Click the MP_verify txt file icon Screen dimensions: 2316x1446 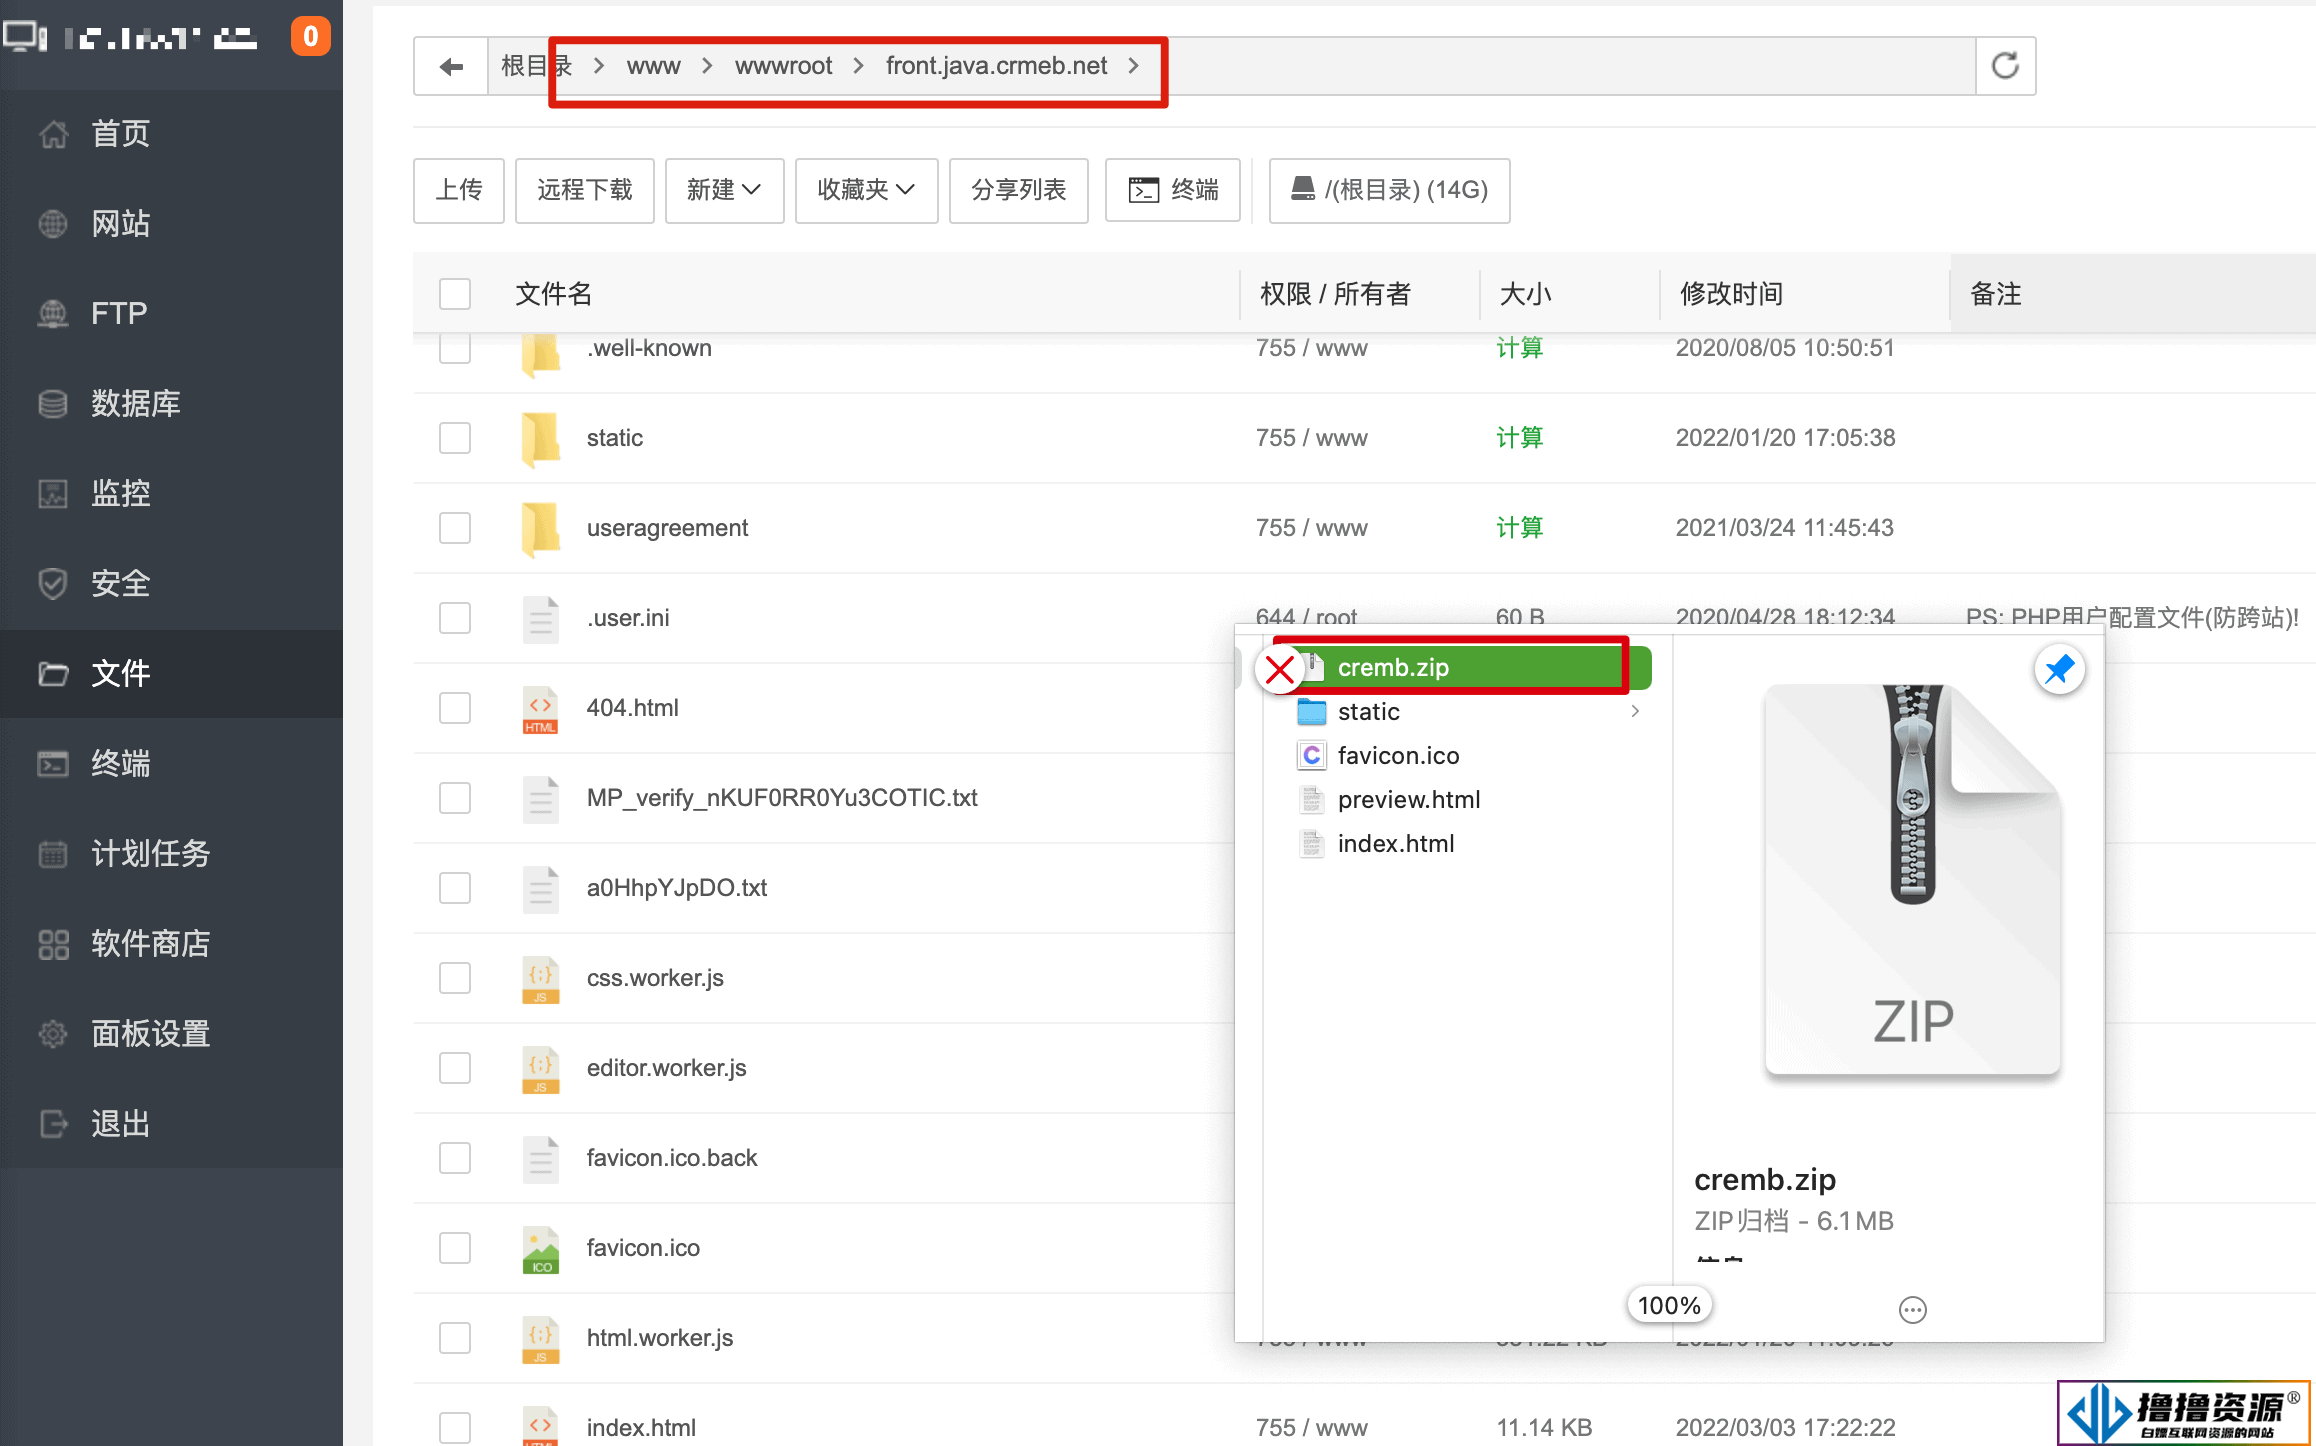(x=541, y=798)
